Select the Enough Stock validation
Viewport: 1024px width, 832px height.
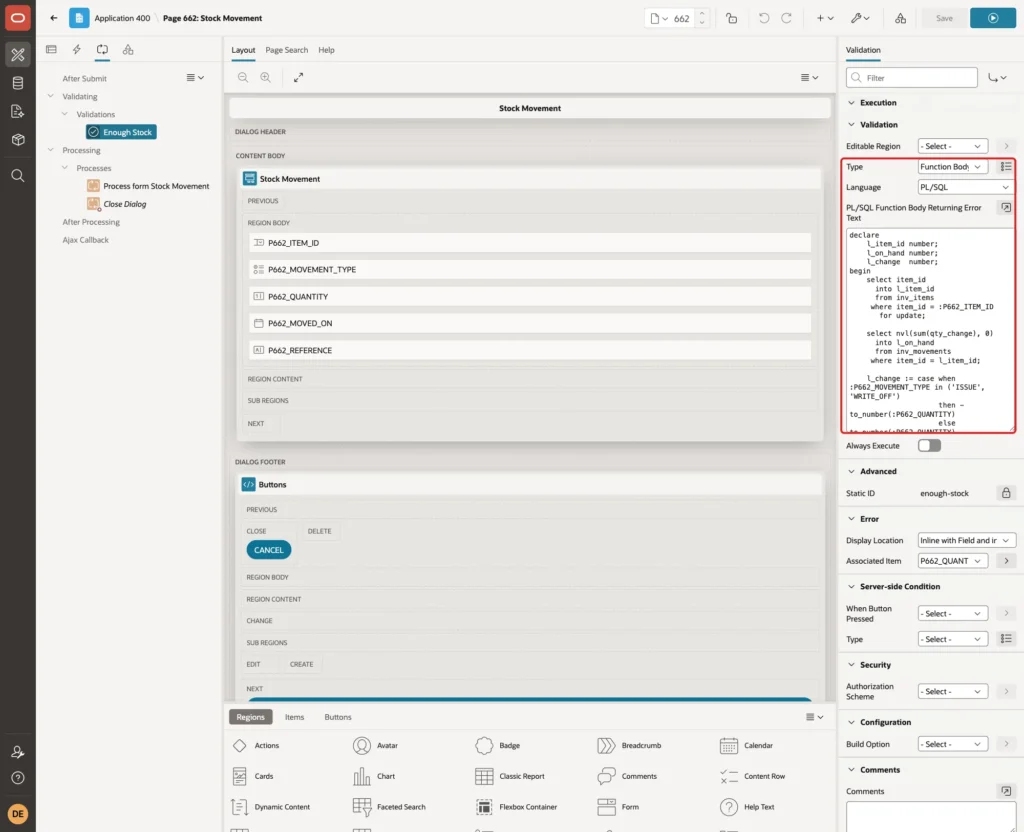pos(121,132)
